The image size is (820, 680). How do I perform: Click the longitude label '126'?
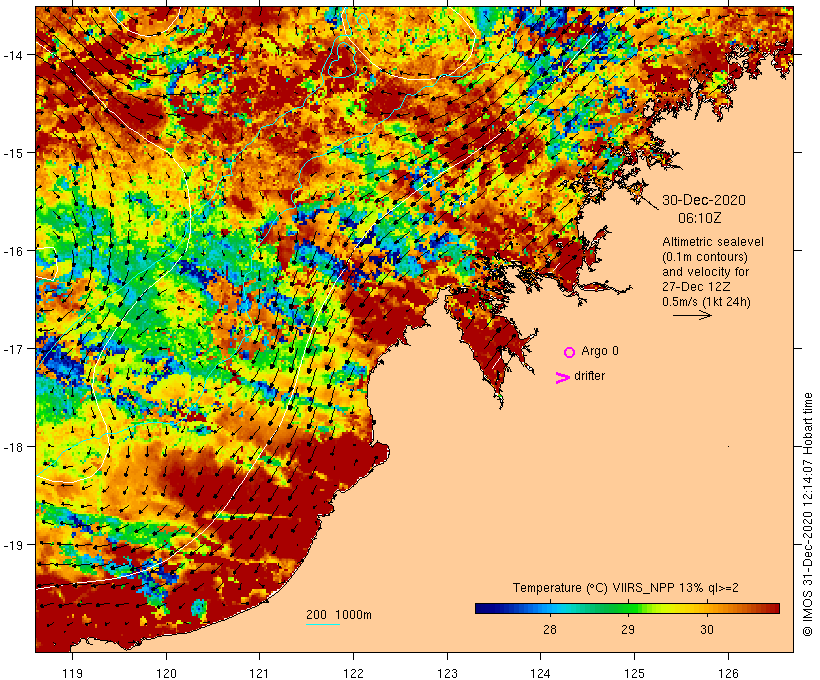point(728,673)
